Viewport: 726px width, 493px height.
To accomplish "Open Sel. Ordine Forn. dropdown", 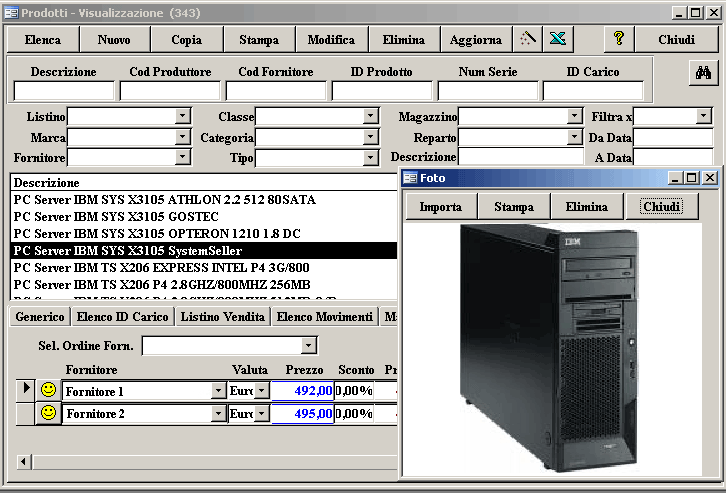I will [308, 345].
